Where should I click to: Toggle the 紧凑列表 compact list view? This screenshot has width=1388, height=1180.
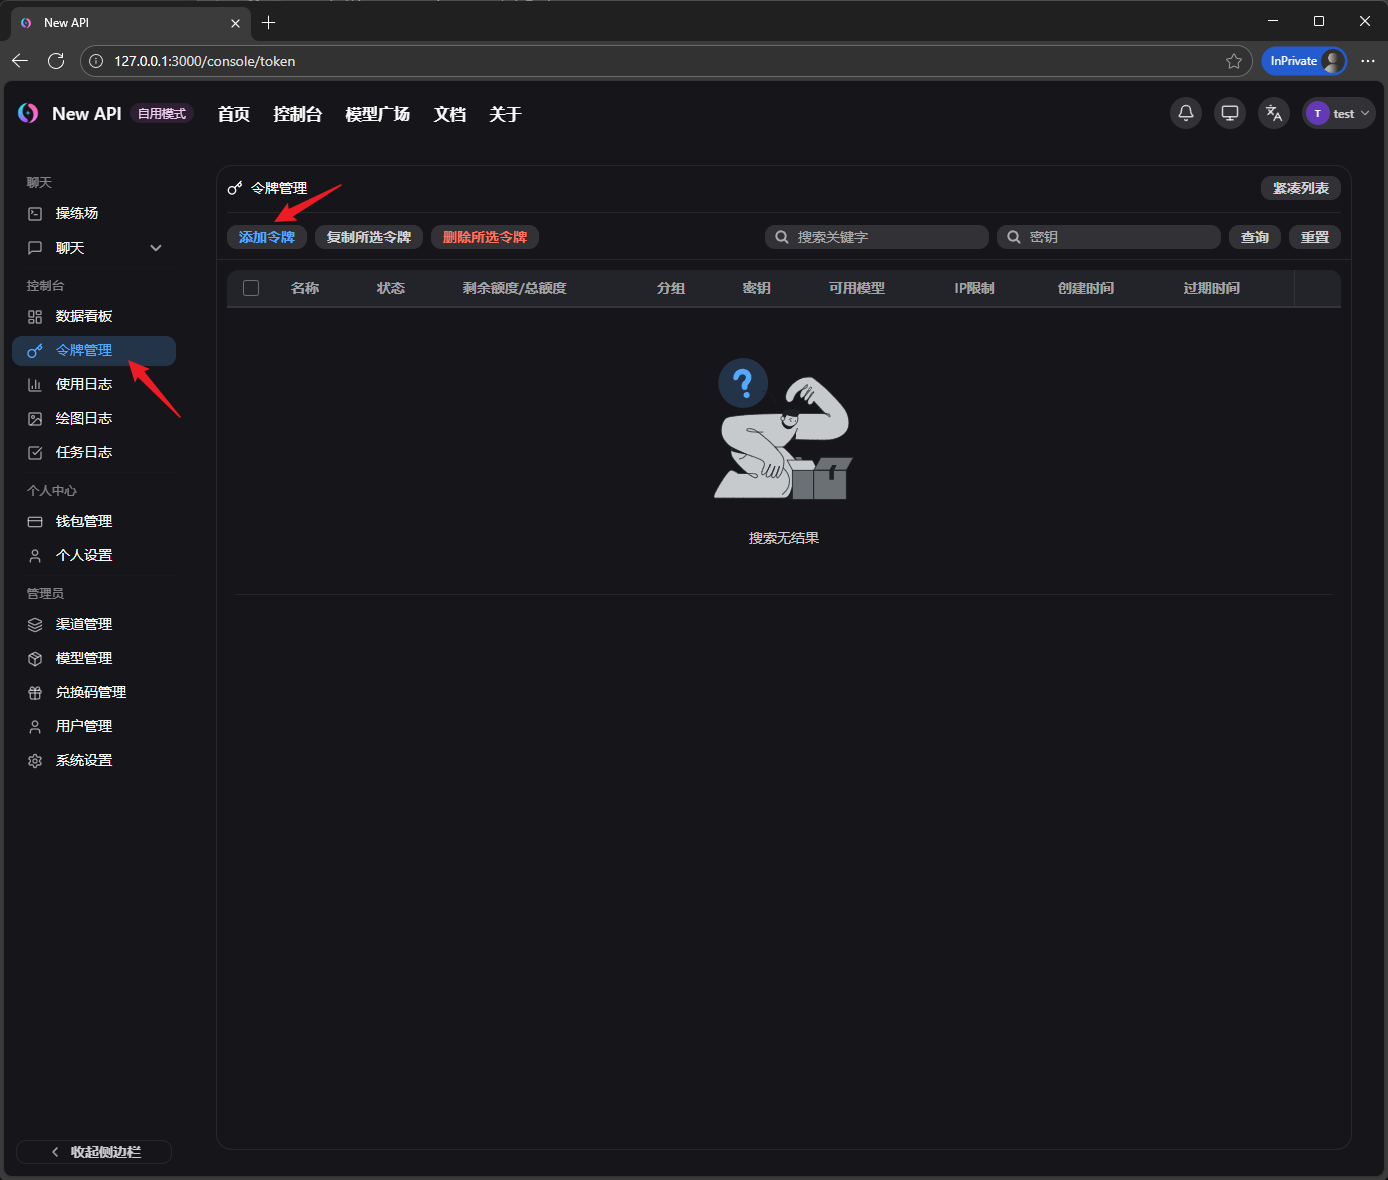tap(1300, 188)
